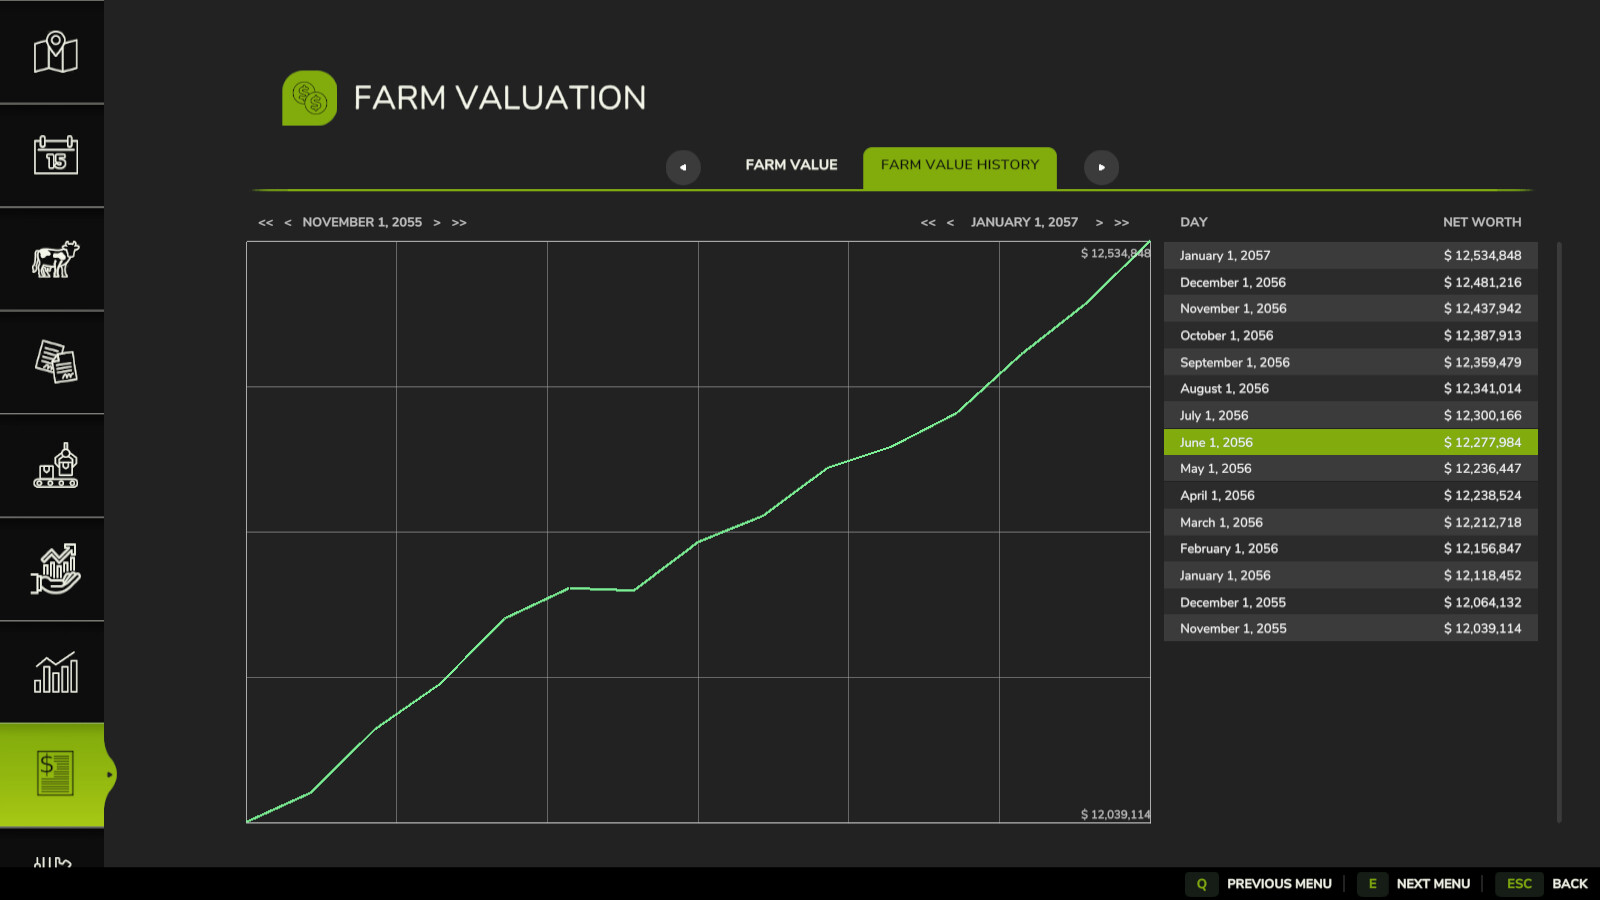Jump start date far back with << near November 1, 2055
1600x900 pixels.
point(266,222)
